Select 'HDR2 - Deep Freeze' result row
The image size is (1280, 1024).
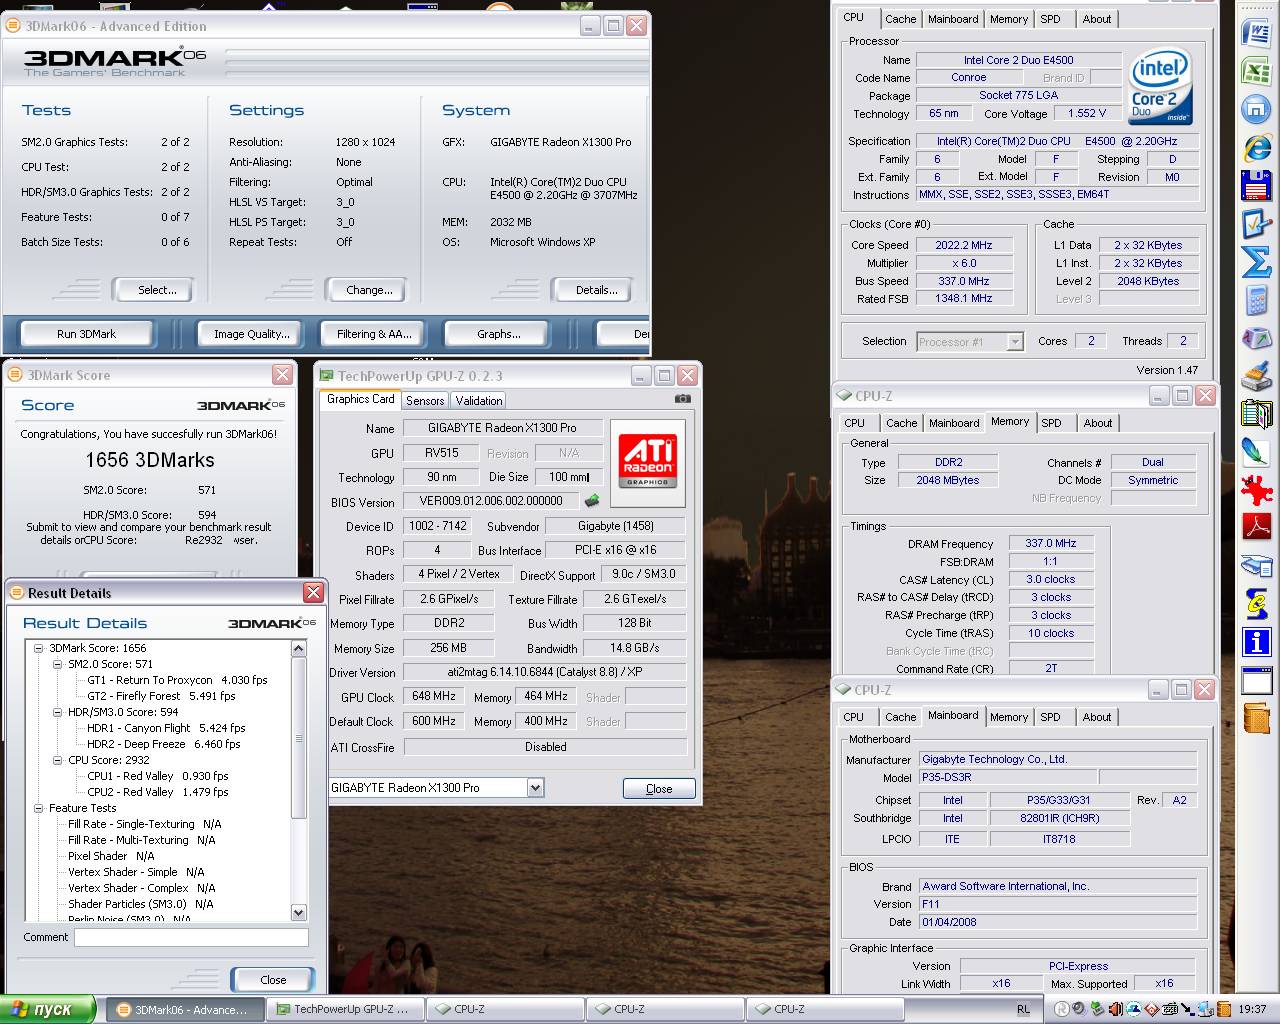(x=163, y=744)
